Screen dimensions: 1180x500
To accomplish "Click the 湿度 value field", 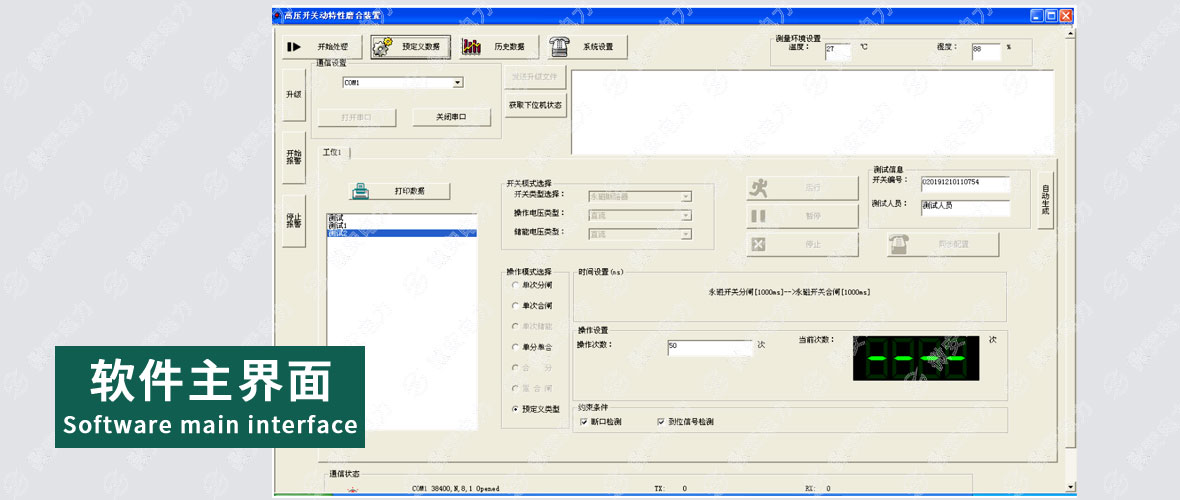I will tap(987, 51).
